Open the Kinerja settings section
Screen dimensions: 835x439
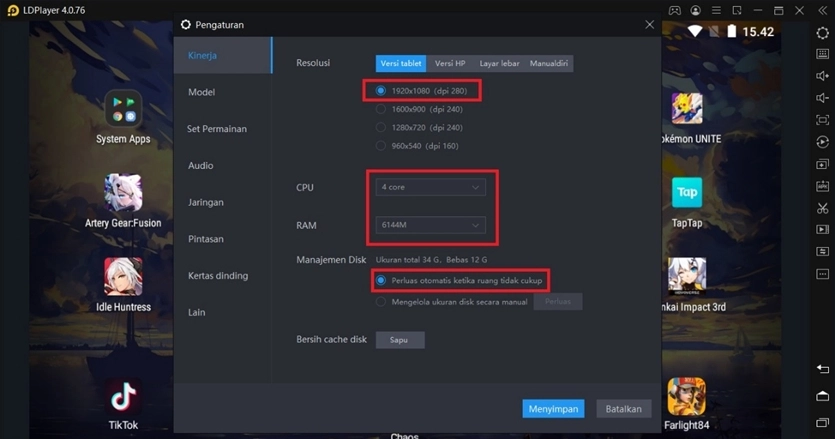[x=223, y=55]
